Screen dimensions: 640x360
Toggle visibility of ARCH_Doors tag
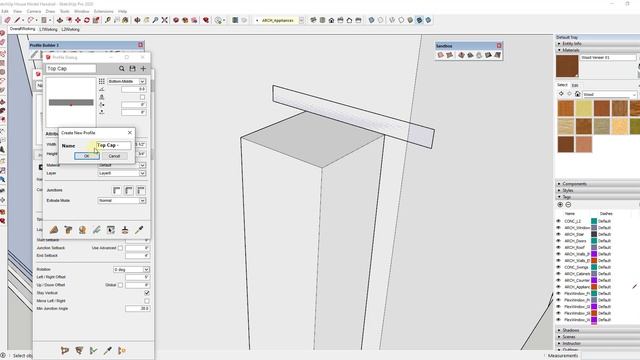tap(558, 241)
